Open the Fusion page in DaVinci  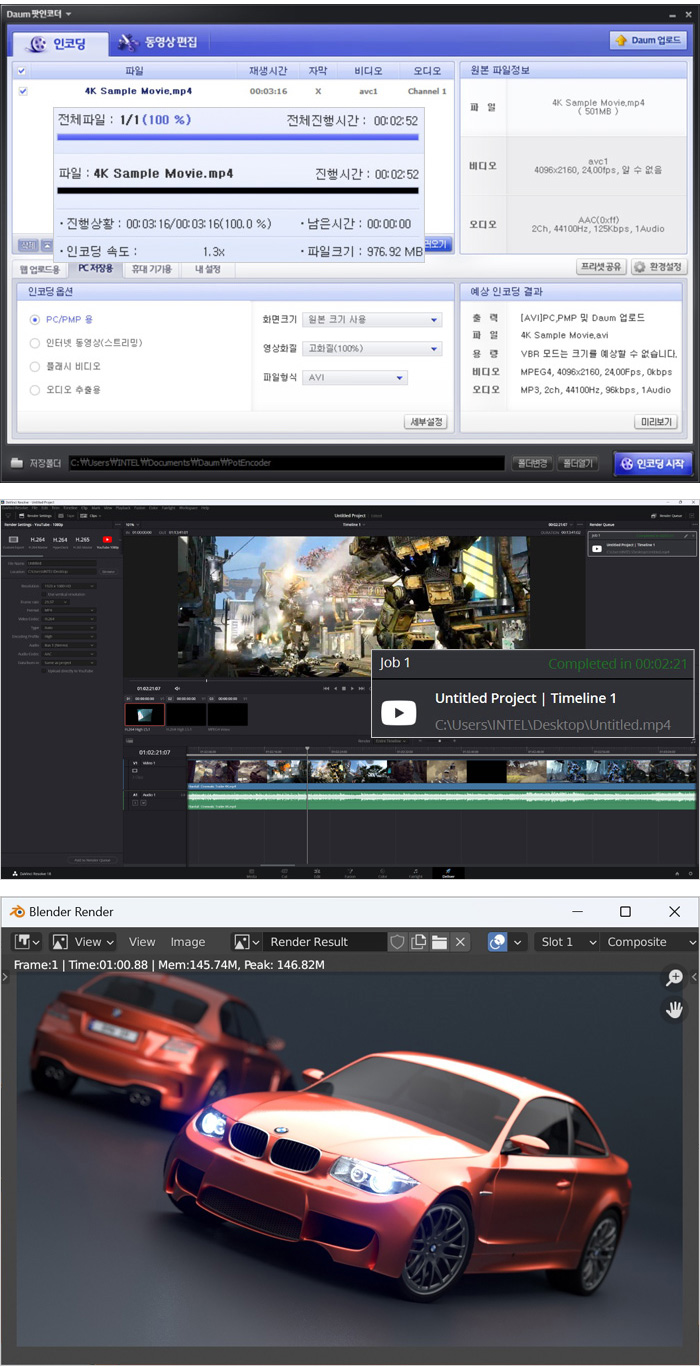349,873
